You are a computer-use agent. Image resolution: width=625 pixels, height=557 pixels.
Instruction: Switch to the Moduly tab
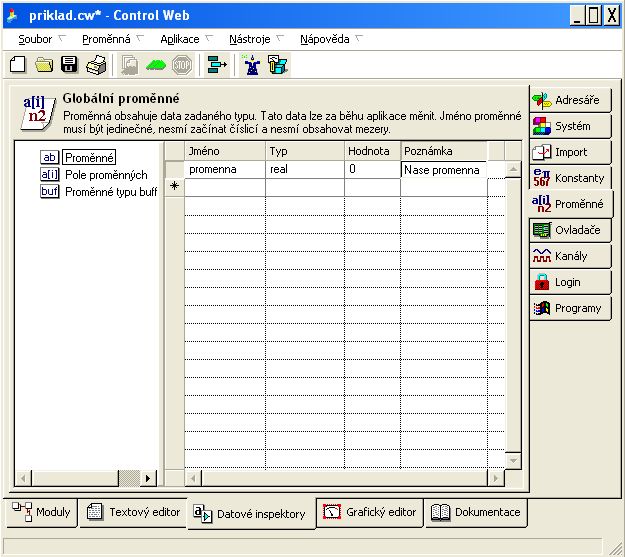[x=41, y=513]
